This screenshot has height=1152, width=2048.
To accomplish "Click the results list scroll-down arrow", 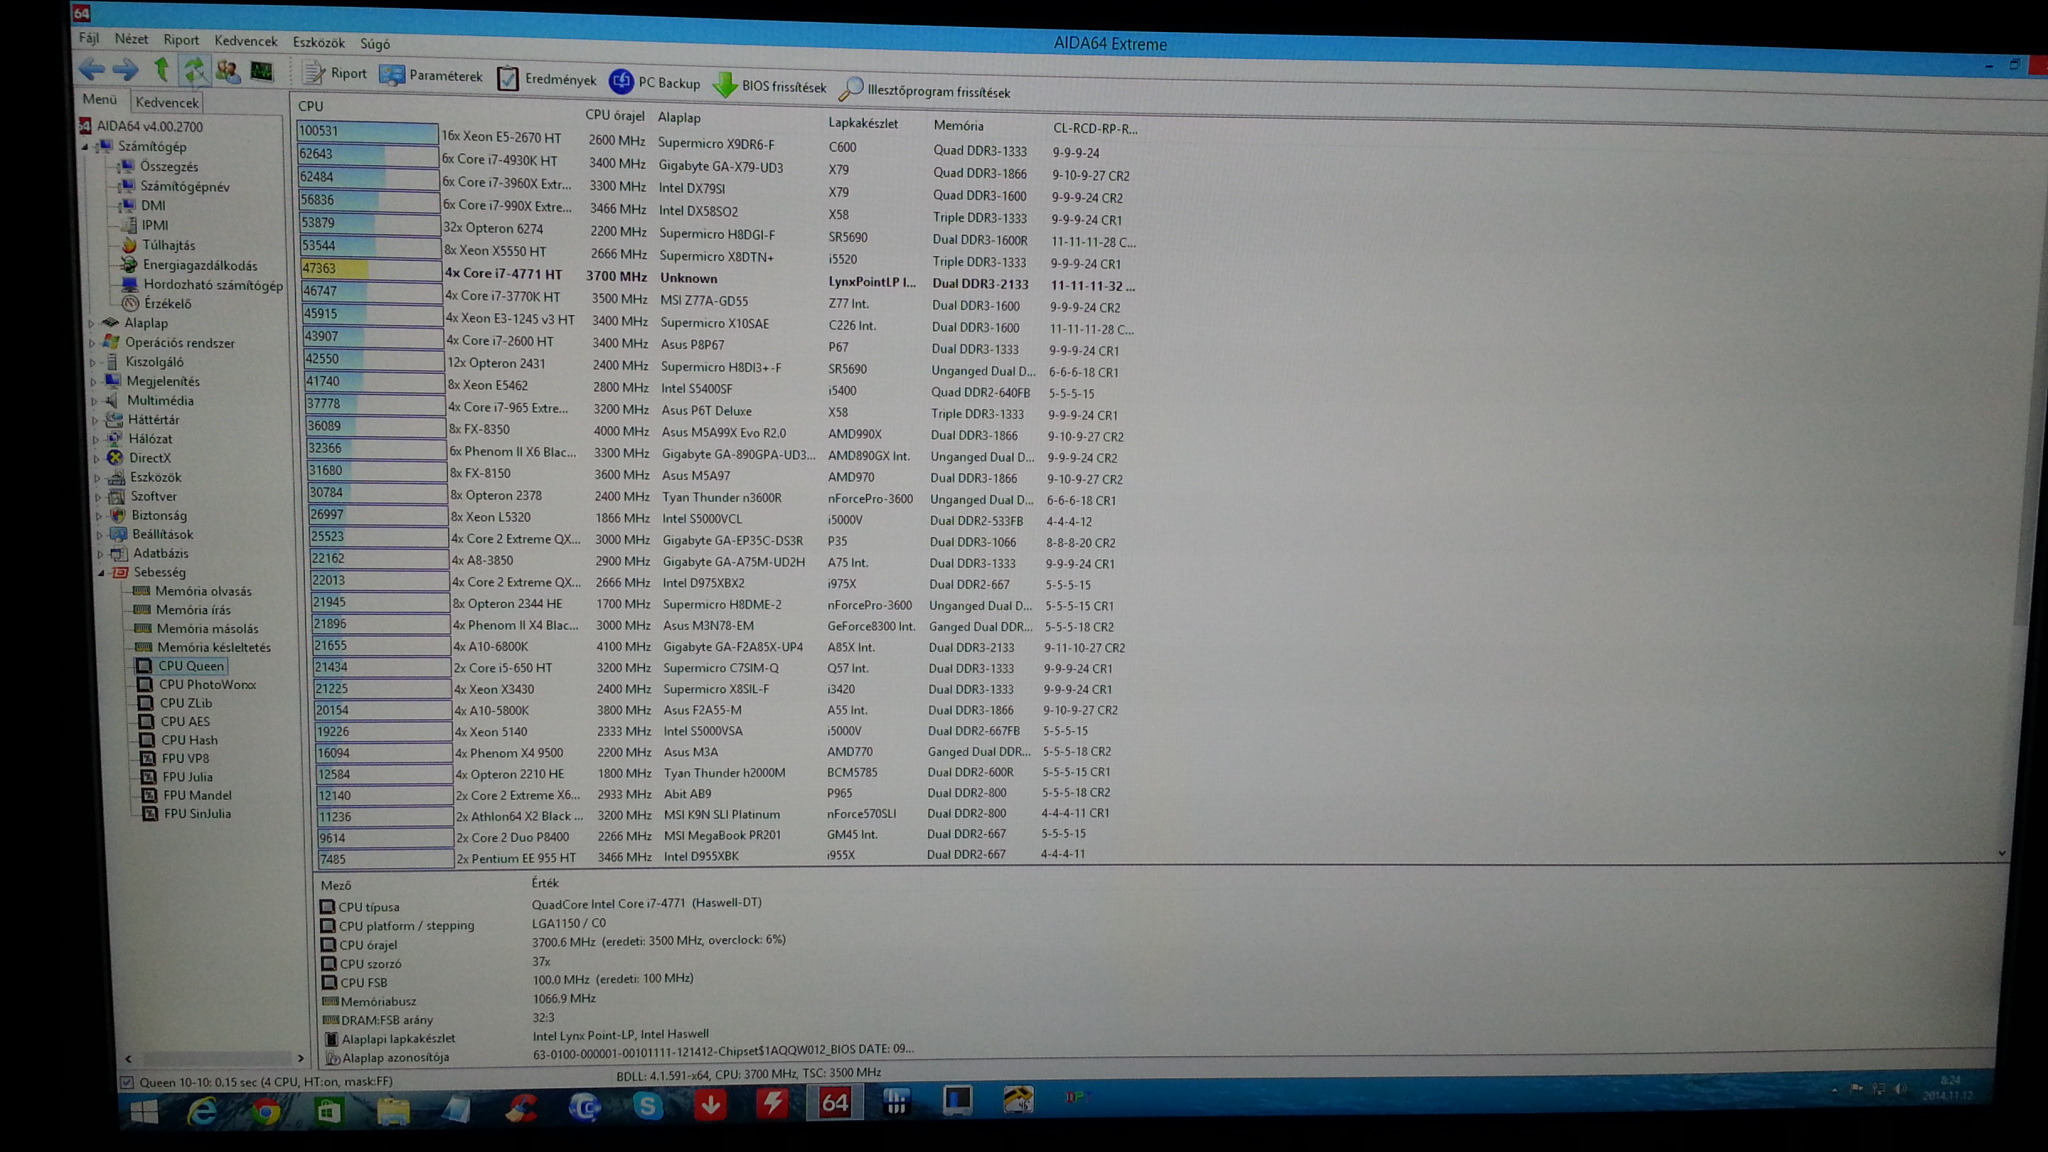I will 2001,853.
